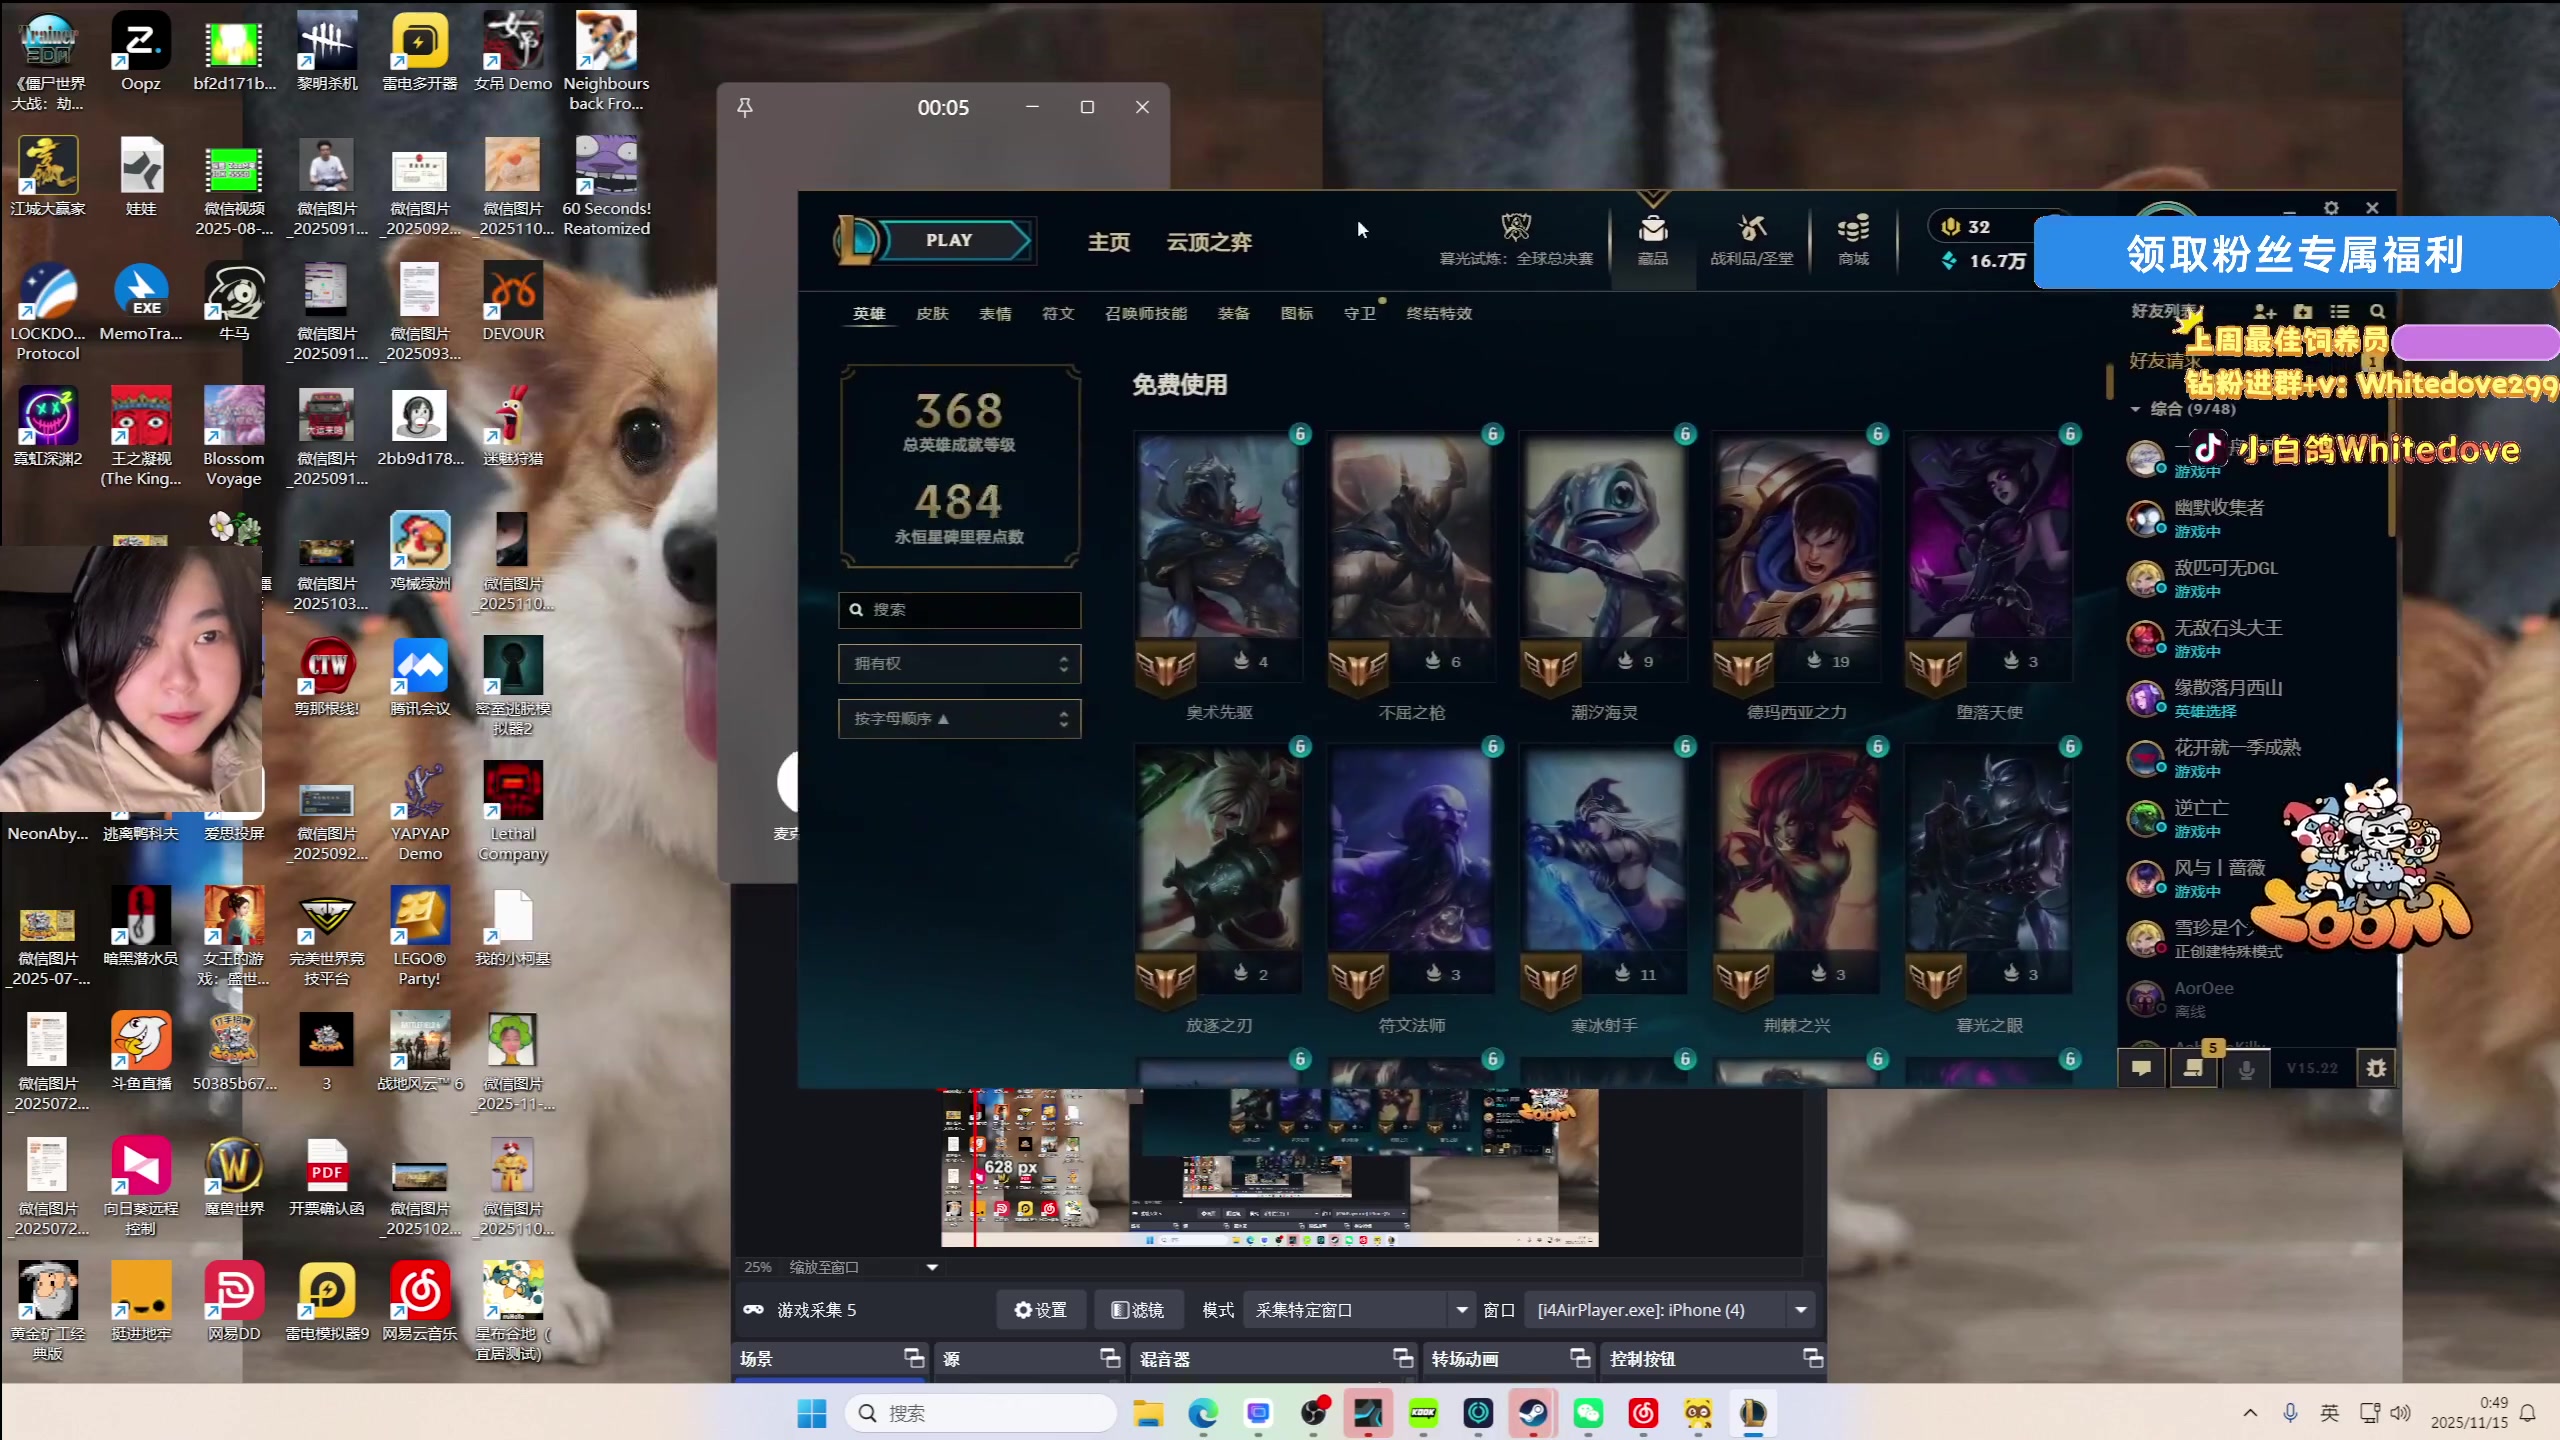Viewport: 2560px width, 1440px height.
Task: Open client settings with the gear icon
Action: [2331, 208]
